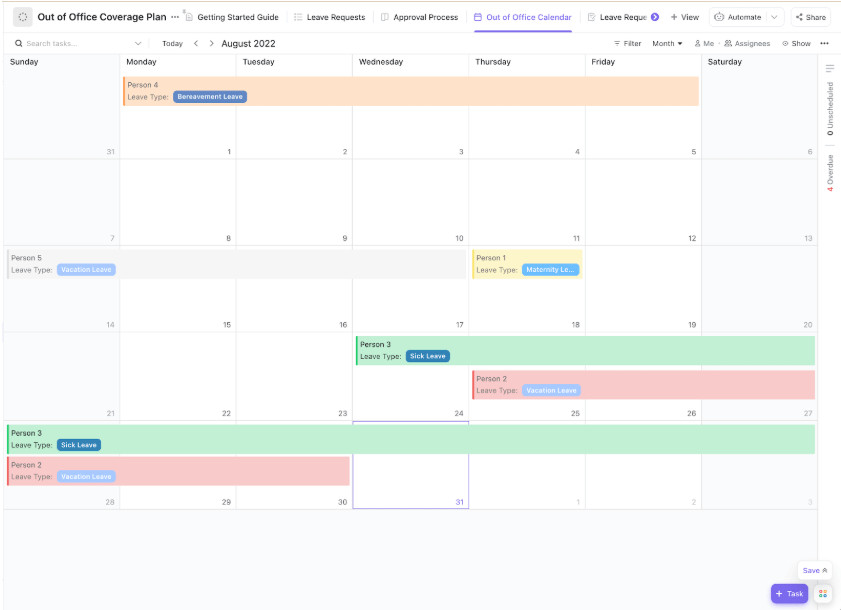The width and height of the screenshot is (841, 610).
Task: Expand the search options chevron
Action: click(x=138, y=43)
